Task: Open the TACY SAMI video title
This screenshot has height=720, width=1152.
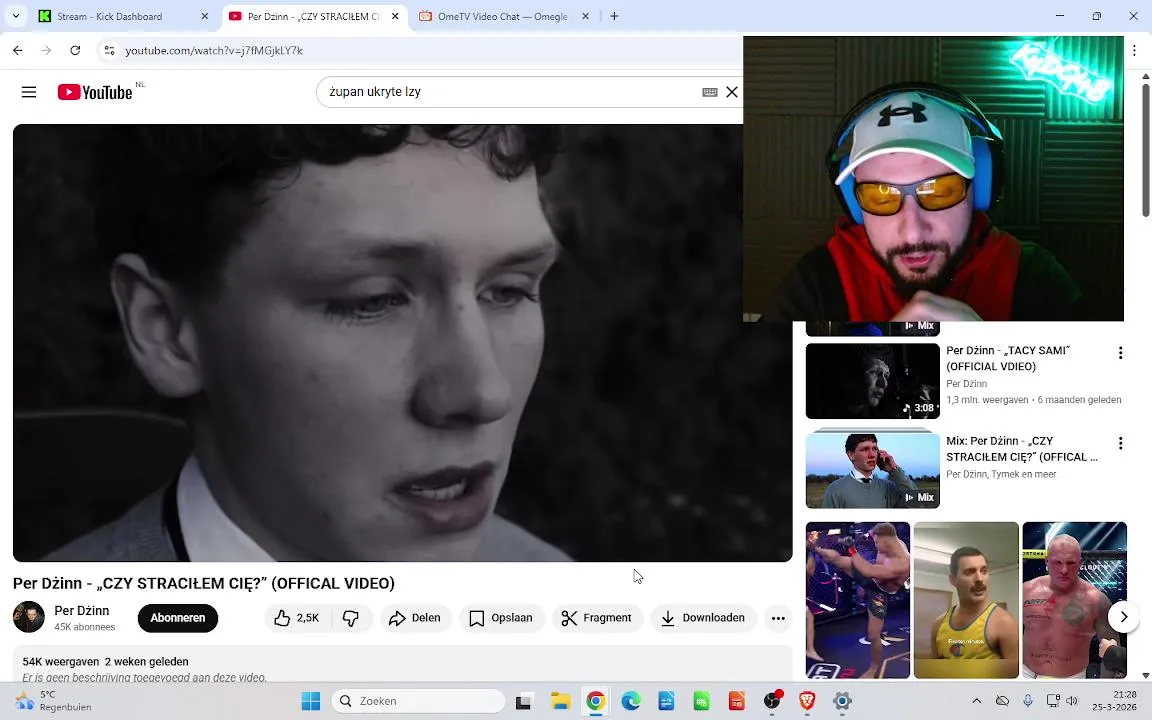Action: coord(1008,359)
